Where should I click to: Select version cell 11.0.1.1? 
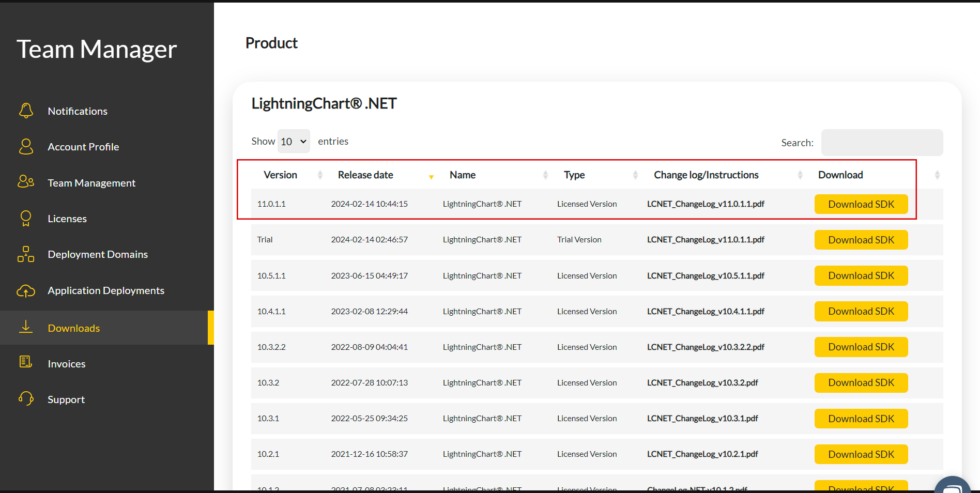(271, 204)
